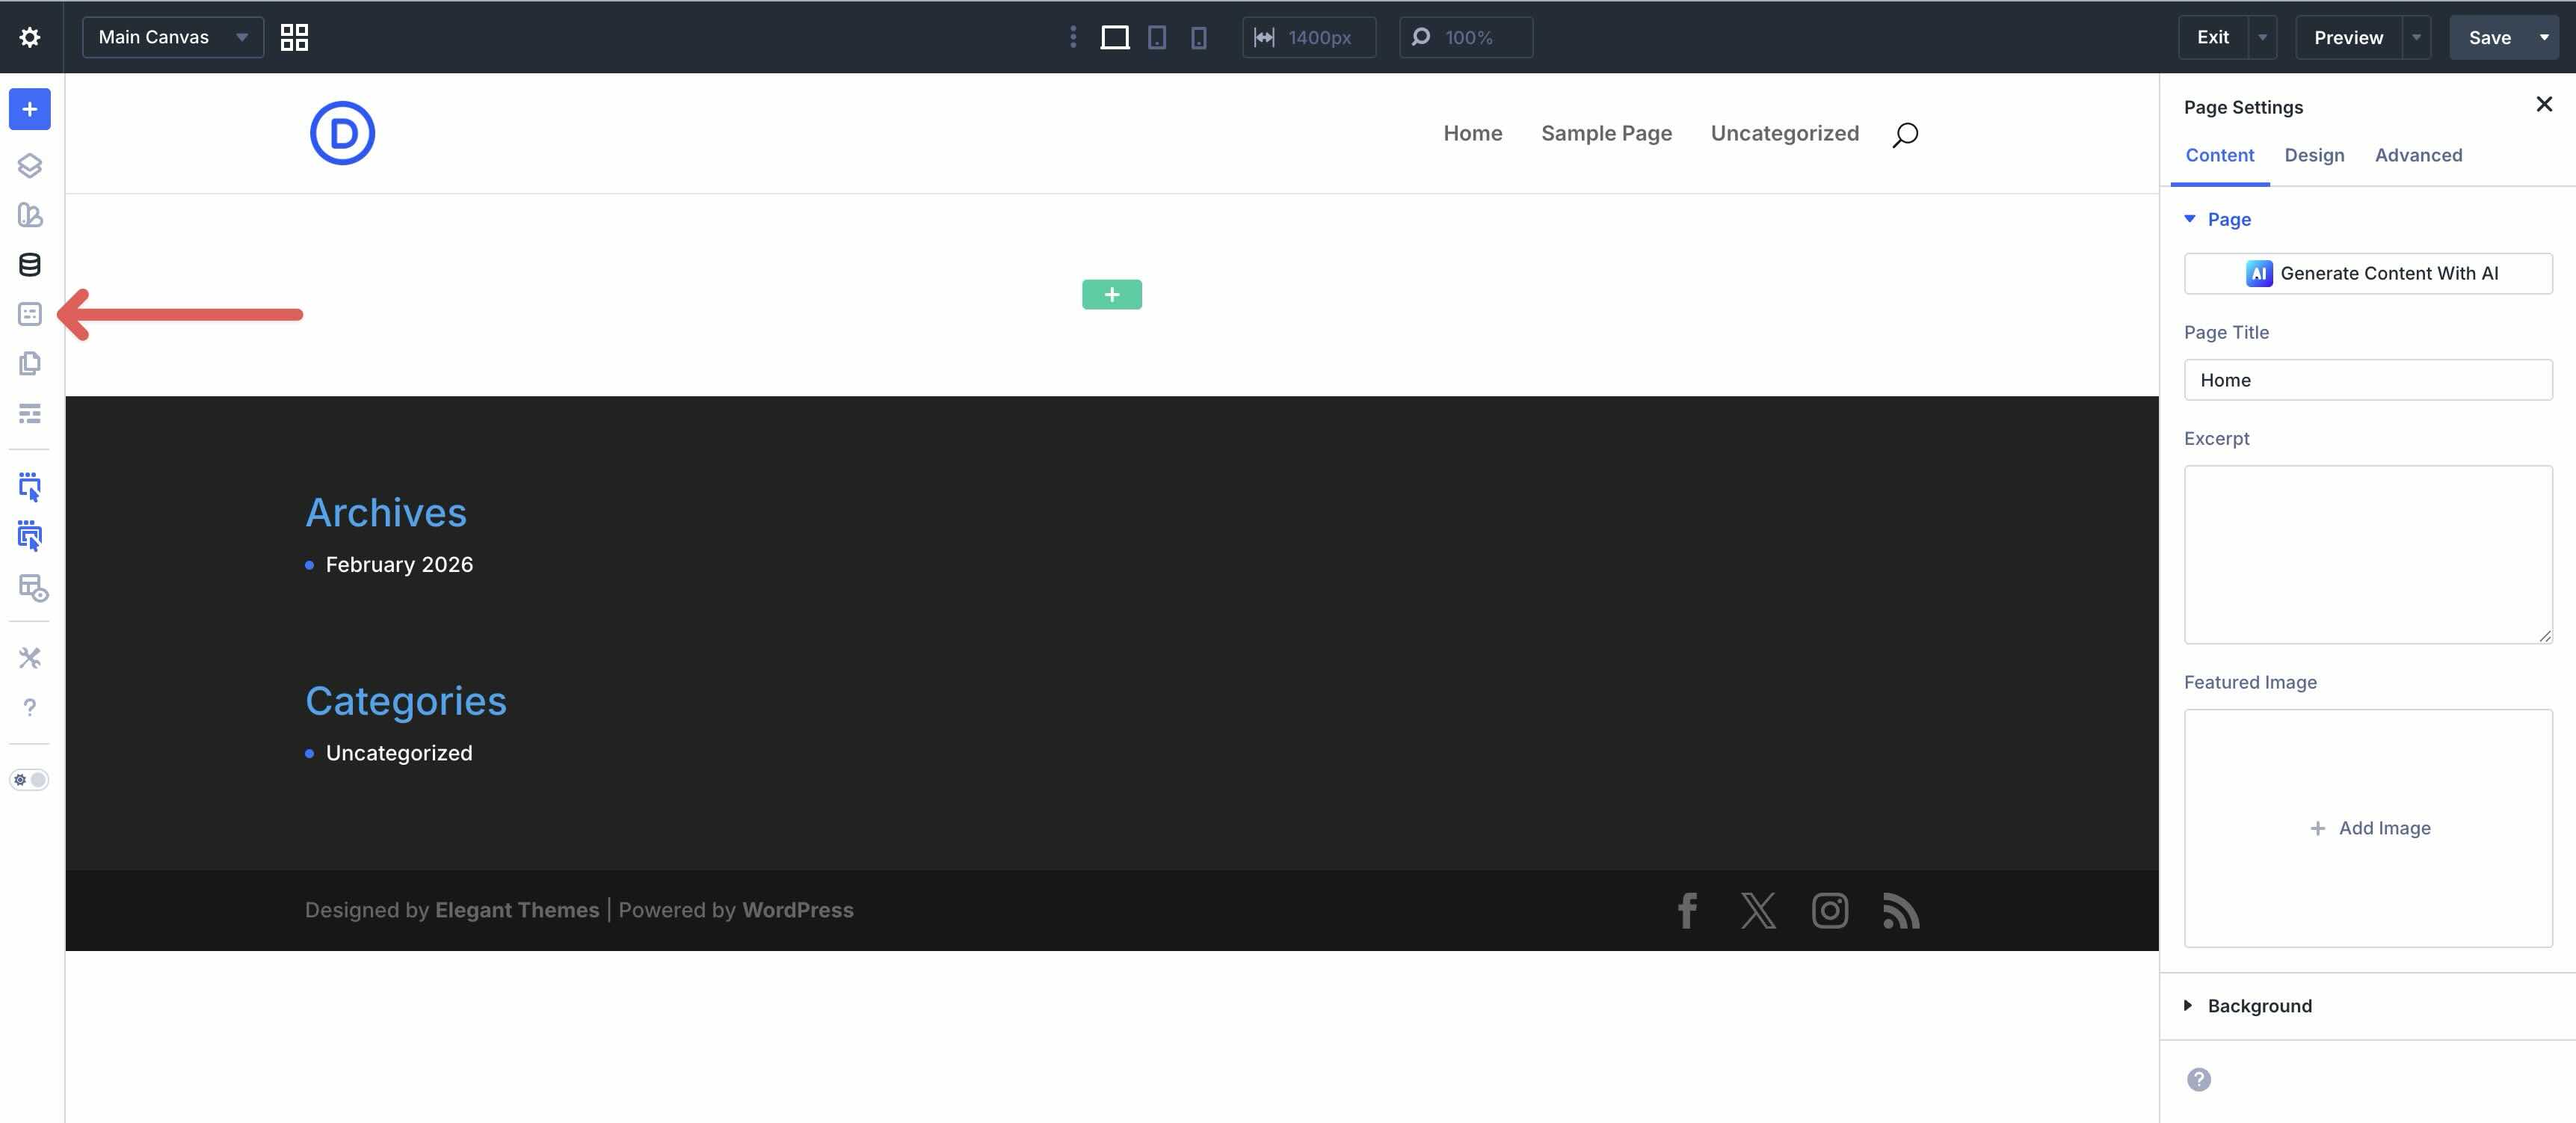The height and width of the screenshot is (1123, 2576).
Task: Toggle the switch at the bottom of the sidebar
Action: coord(29,780)
